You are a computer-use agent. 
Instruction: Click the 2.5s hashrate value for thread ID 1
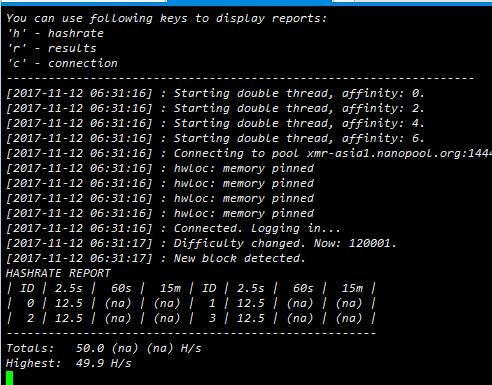(251, 303)
